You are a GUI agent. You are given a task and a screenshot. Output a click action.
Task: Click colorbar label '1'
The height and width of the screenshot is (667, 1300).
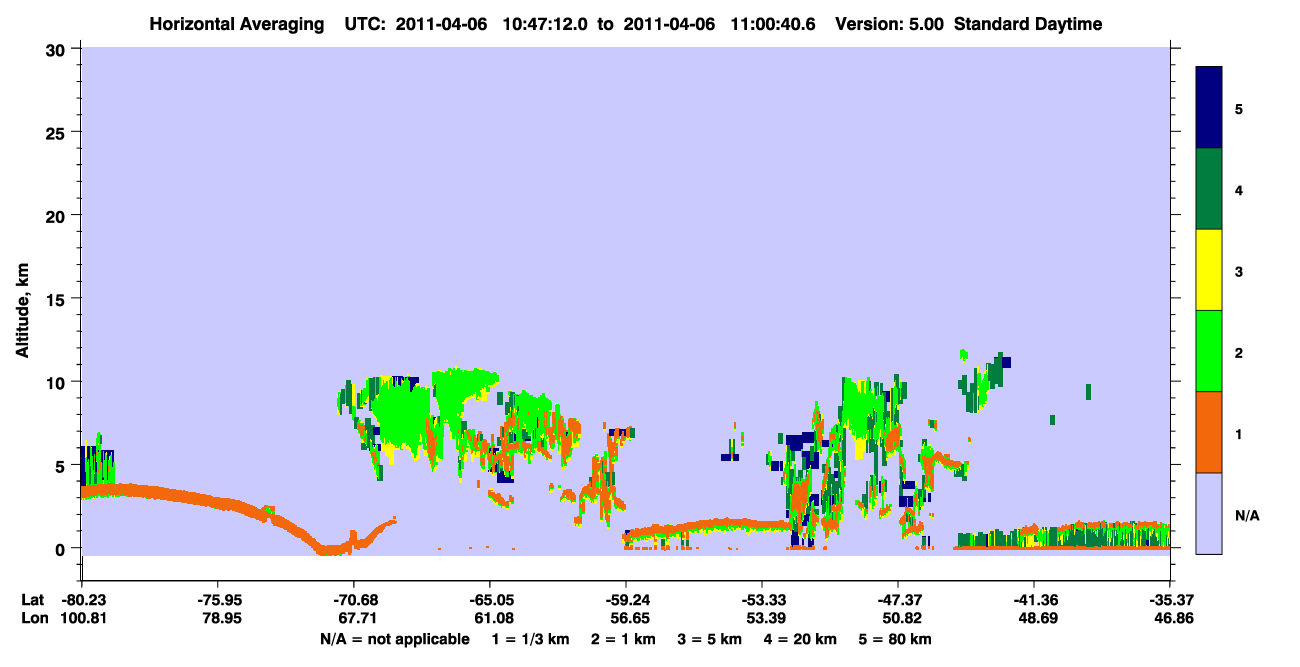[x=1239, y=433]
